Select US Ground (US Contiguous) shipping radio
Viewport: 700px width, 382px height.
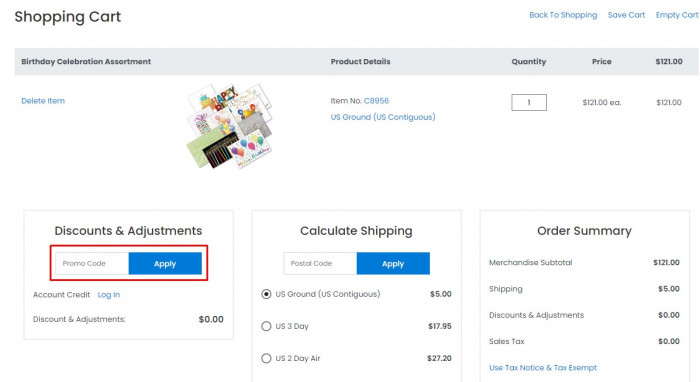[266, 294]
